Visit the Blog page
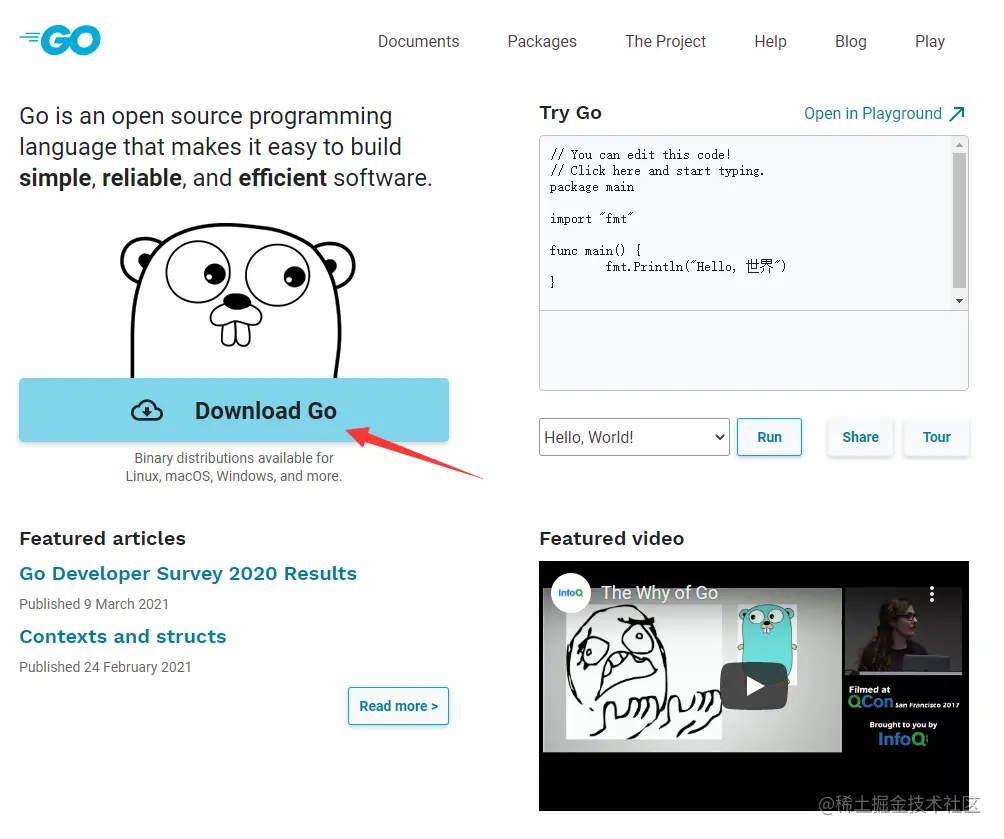This screenshot has width=1004, height=839. [x=850, y=42]
